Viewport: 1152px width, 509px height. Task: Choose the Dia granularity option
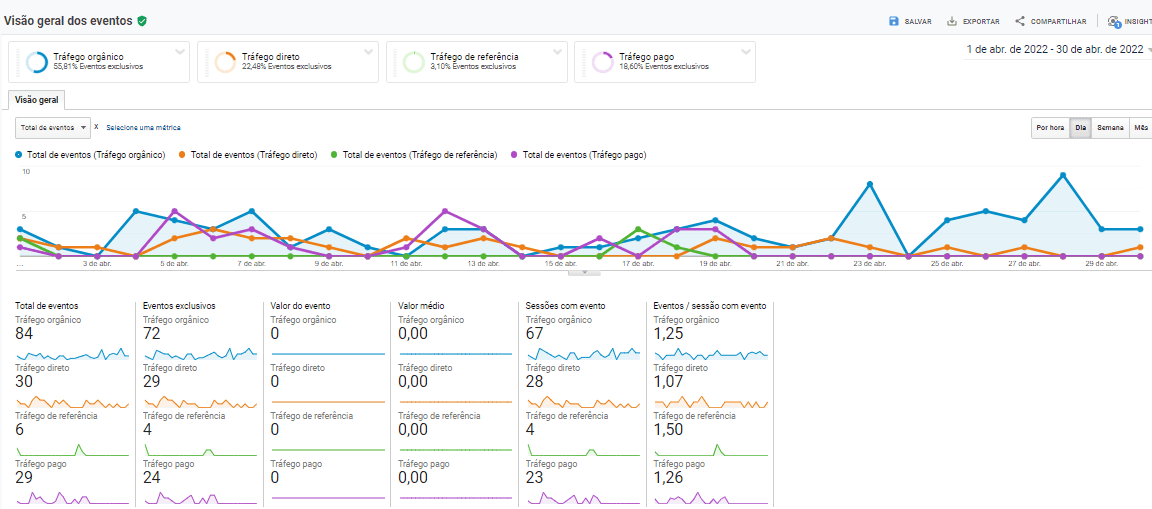[x=1080, y=128]
